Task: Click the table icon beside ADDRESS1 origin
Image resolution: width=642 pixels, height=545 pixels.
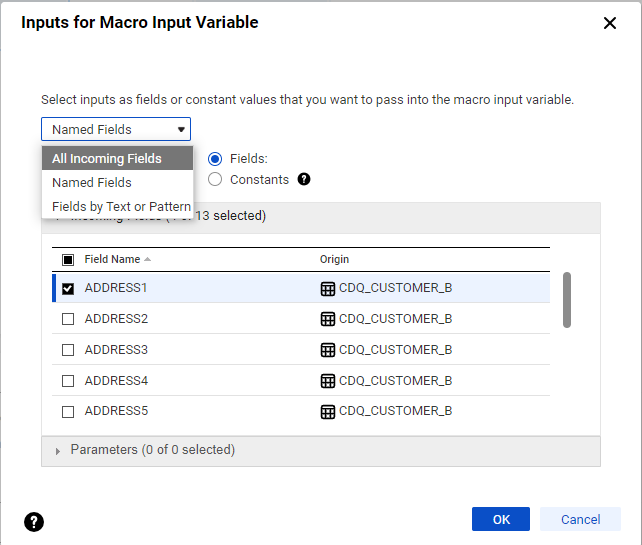Action: point(327,288)
